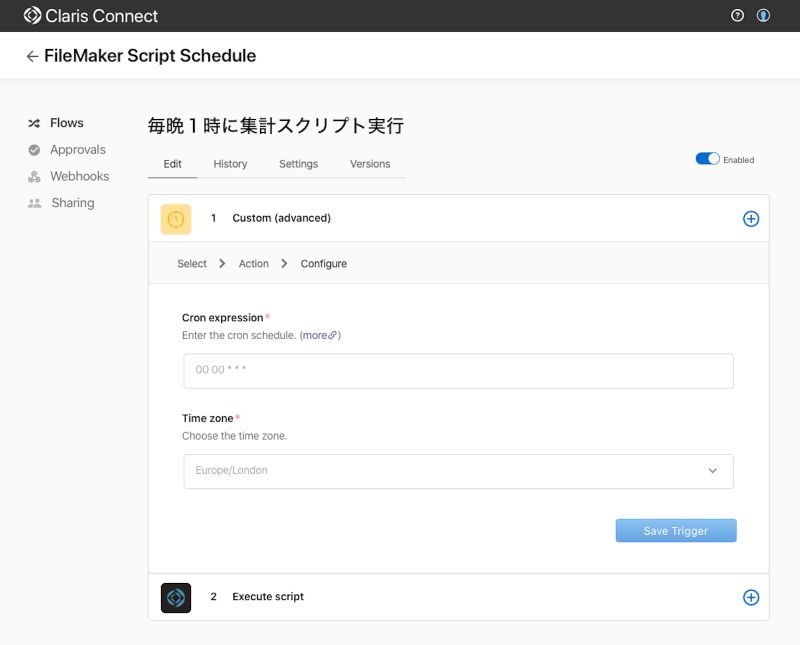Screen dimensions: 800x645
Task: Click into the Cron expression input field
Action: coord(458,370)
